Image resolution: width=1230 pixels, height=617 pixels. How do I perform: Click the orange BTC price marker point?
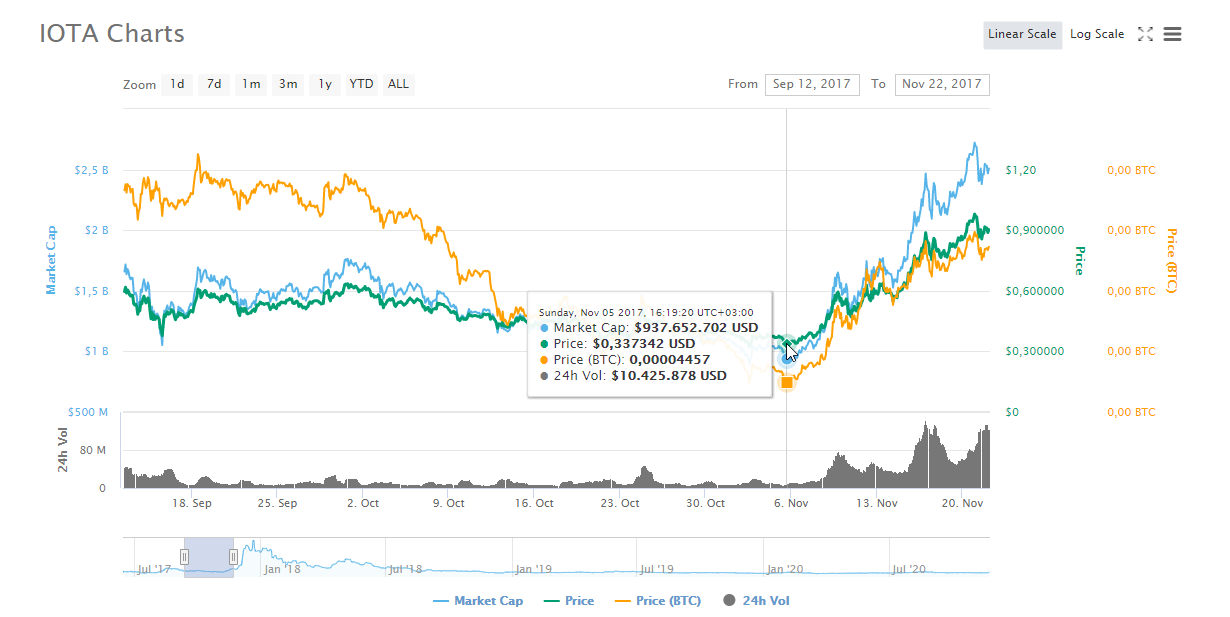pyautogui.click(x=787, y=382)
